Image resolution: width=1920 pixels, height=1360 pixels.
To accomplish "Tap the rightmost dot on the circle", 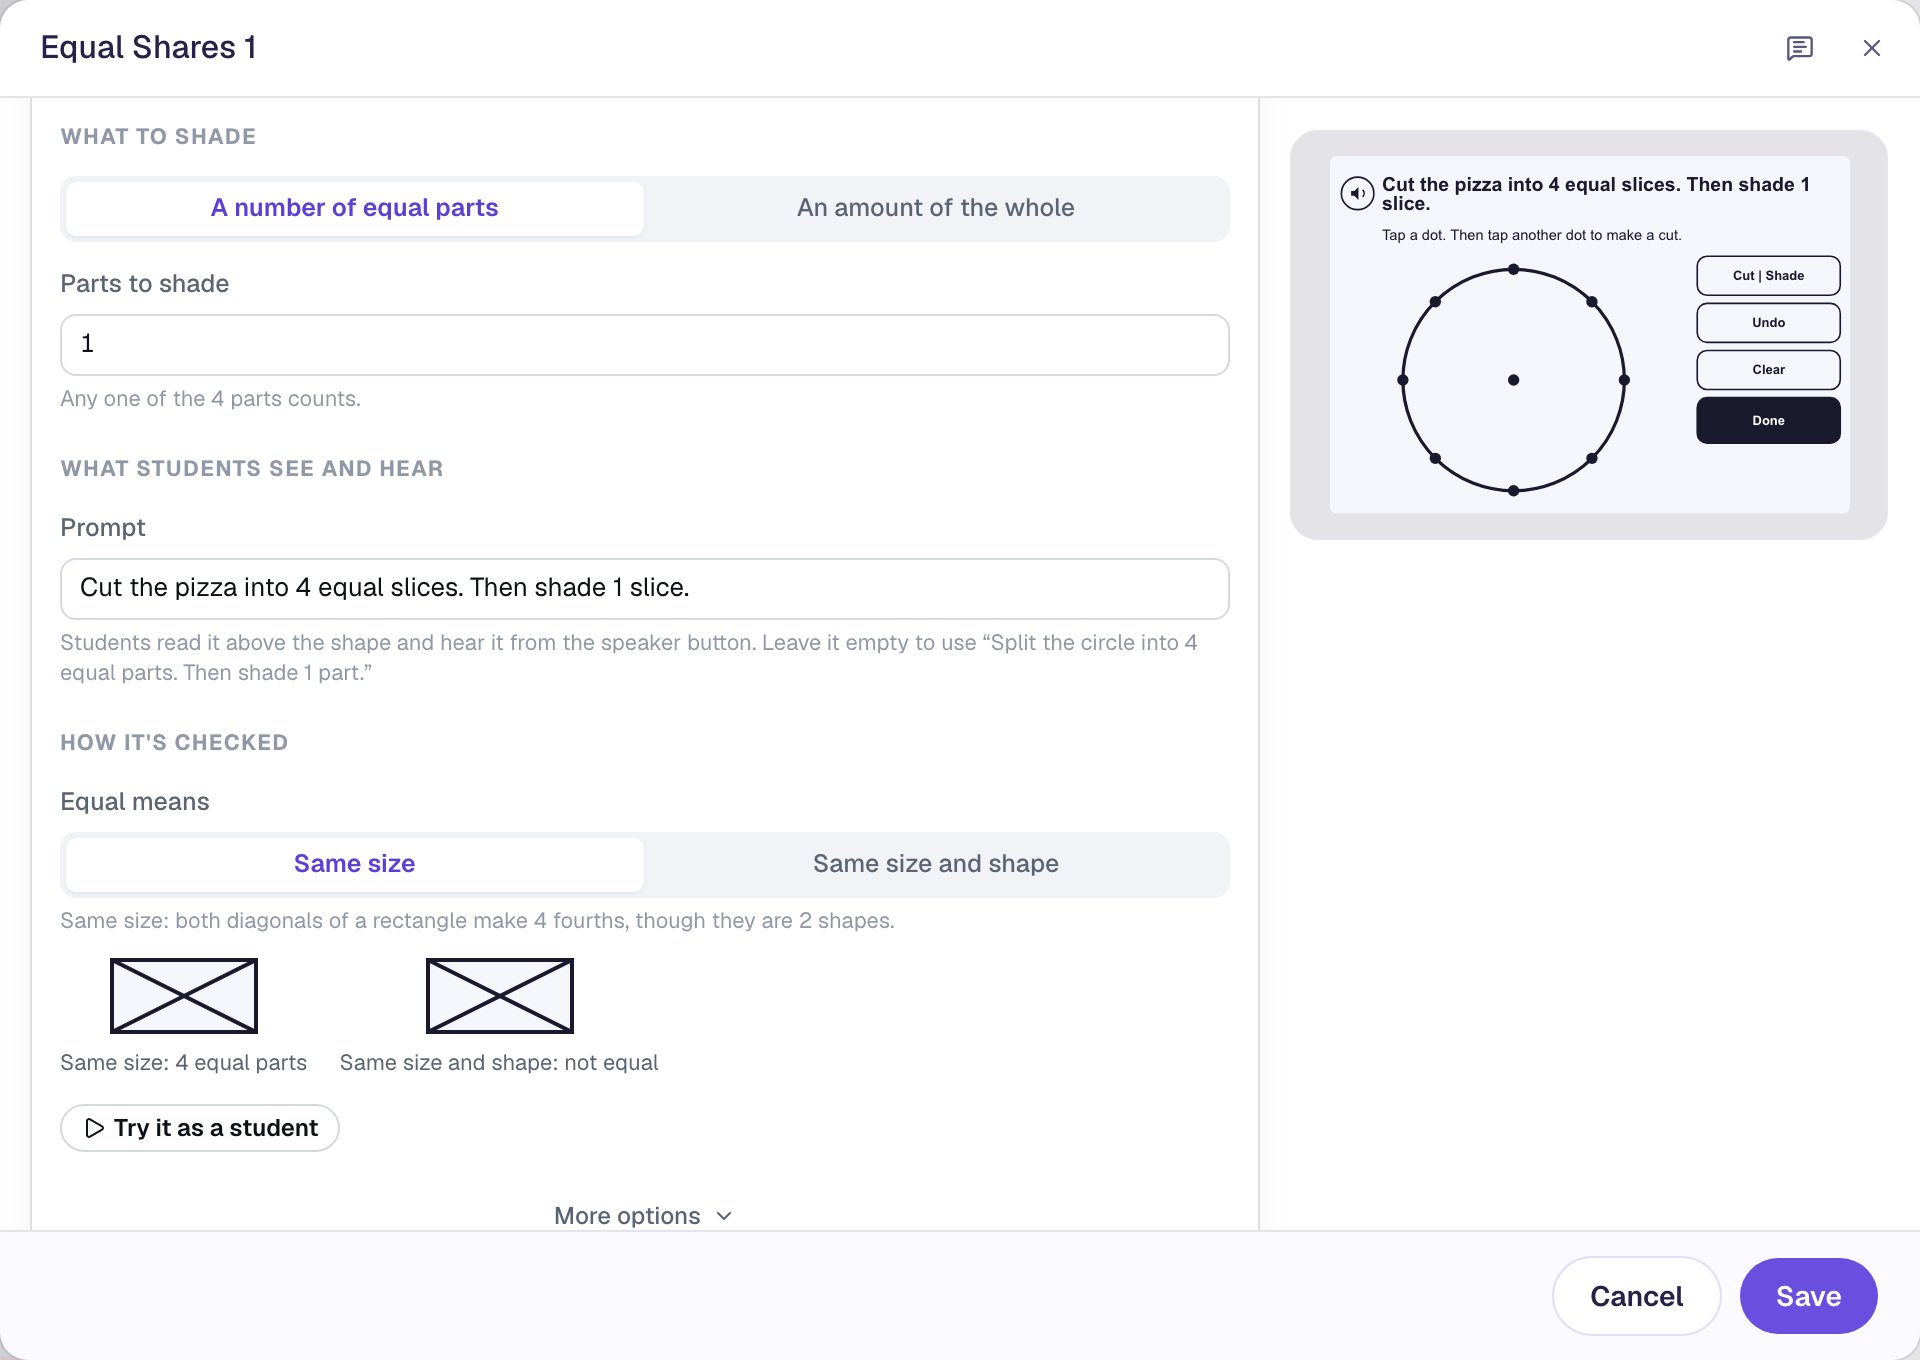I will pos(1624,380).
